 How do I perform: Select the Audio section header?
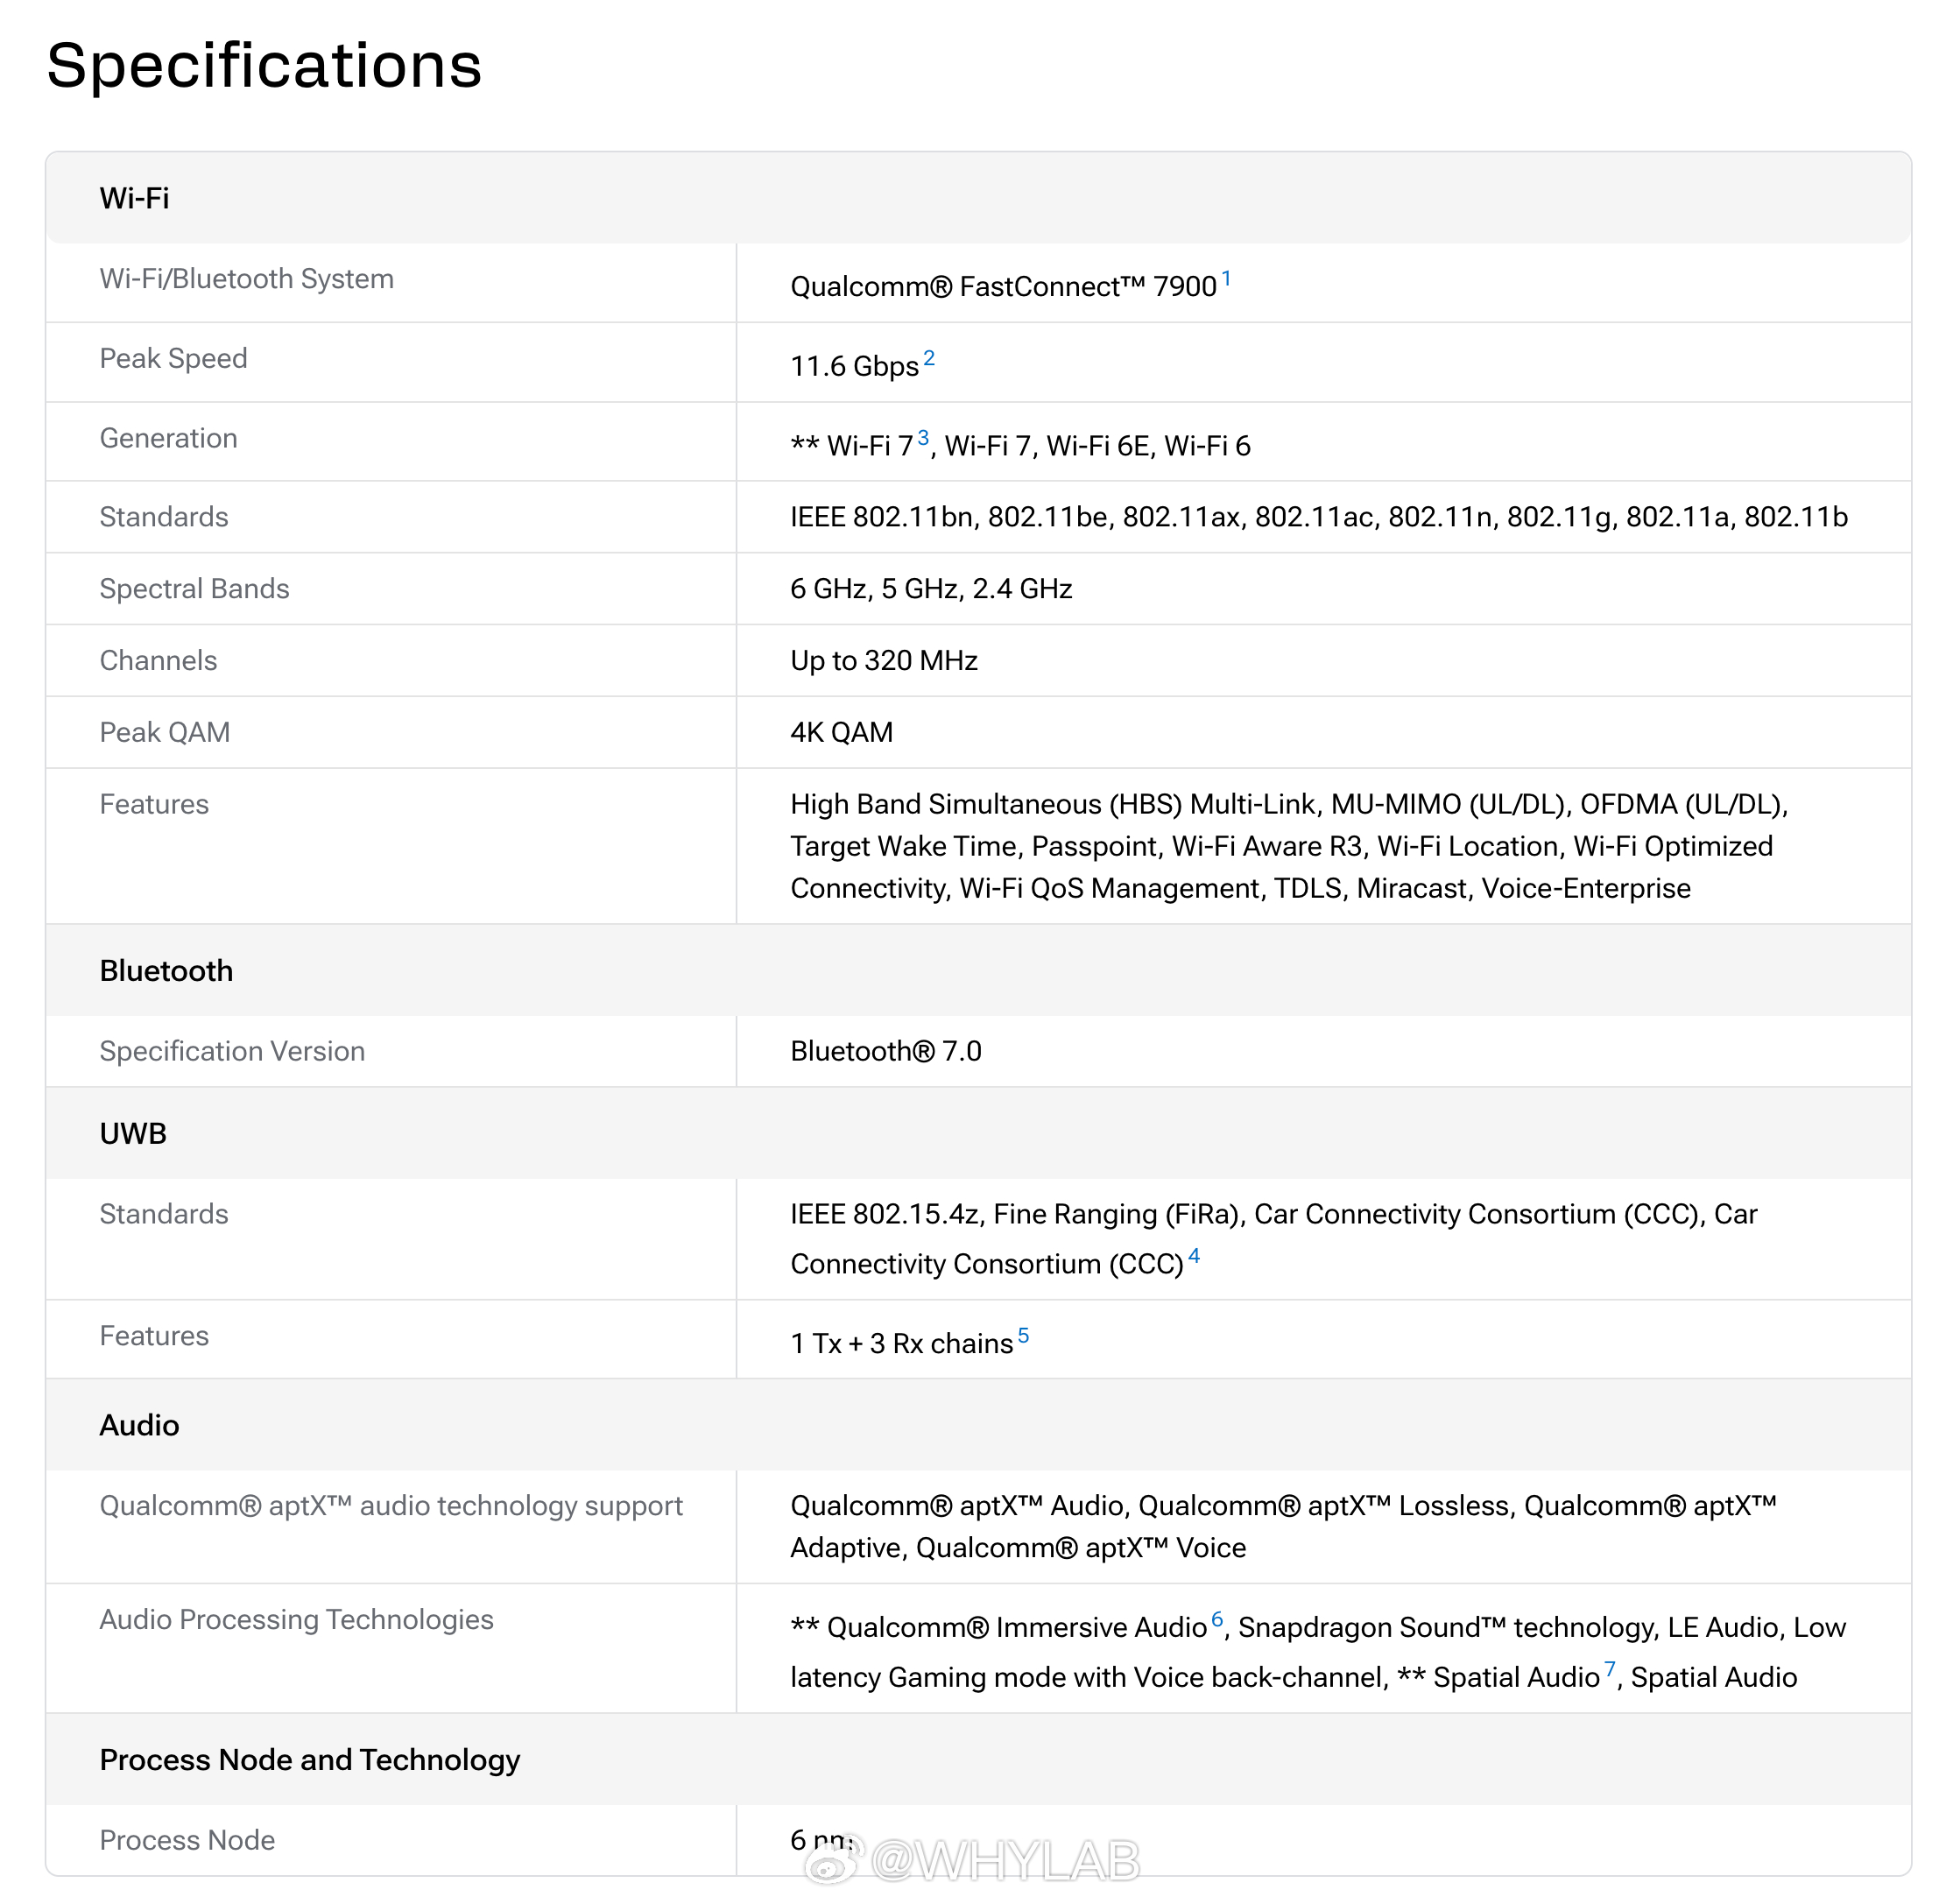tap(139, 1426)
